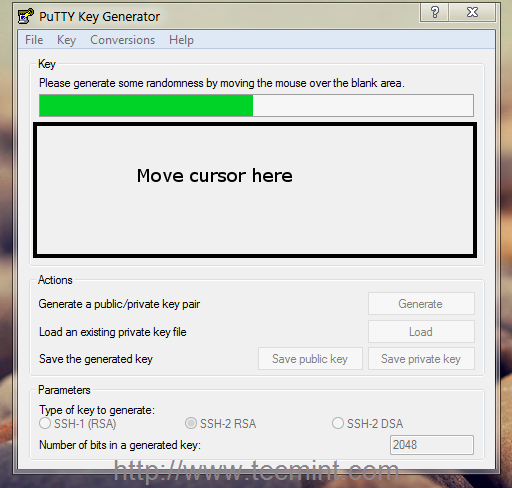Click the 'Please generate some randomness' instruction text

(x=222, y=83)
